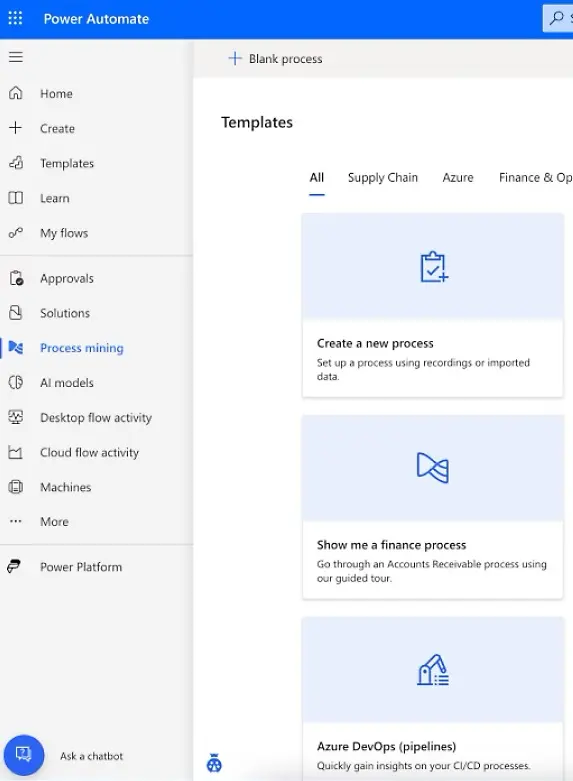Click 'Set up a process using recordings' description
Screen dimensions: 573x781
[423, 370]
